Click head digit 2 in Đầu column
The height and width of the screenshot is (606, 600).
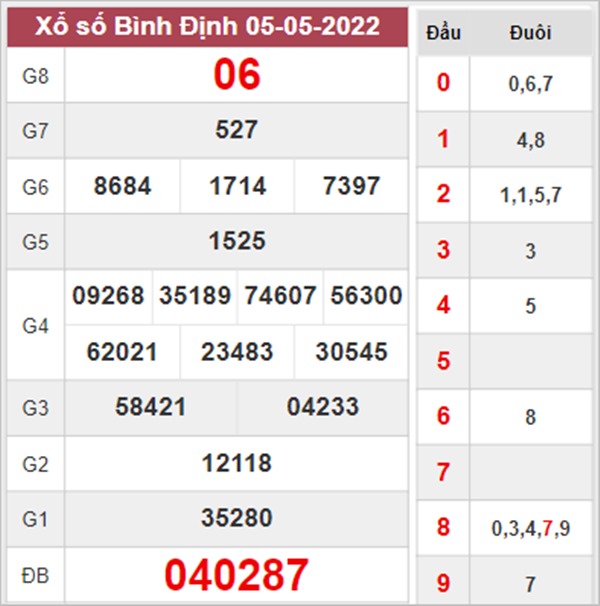[x=443, y=194]
